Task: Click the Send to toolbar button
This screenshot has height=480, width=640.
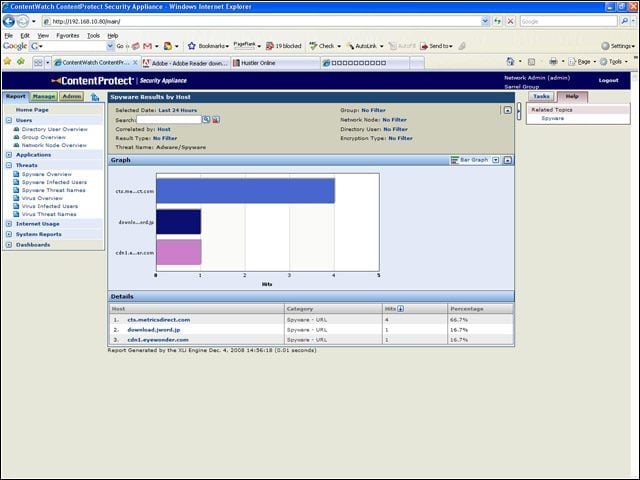Action: [x=436, y=46]
